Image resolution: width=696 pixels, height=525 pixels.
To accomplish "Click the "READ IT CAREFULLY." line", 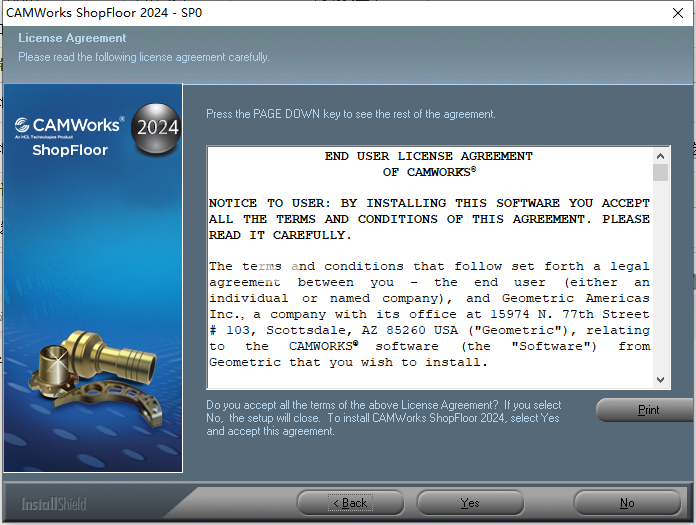I will coord(280,235).
